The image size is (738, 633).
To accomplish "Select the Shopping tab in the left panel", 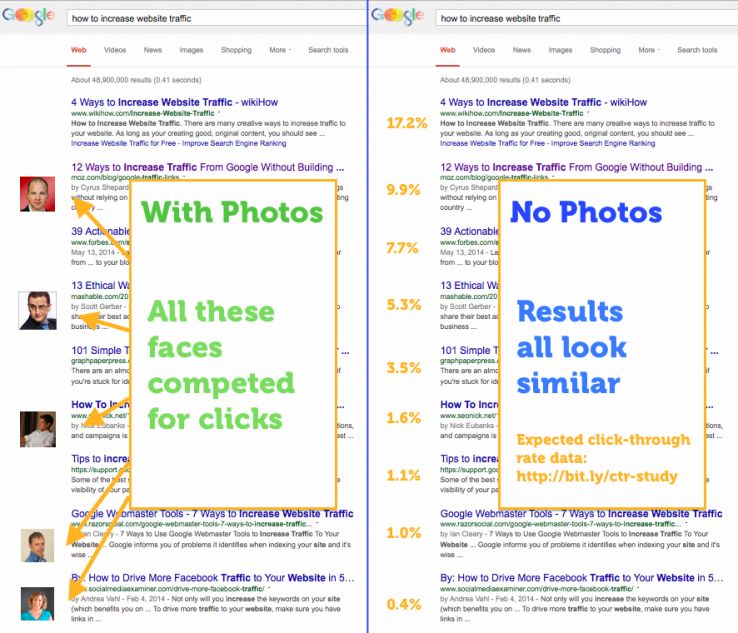I will click(236, 50).
